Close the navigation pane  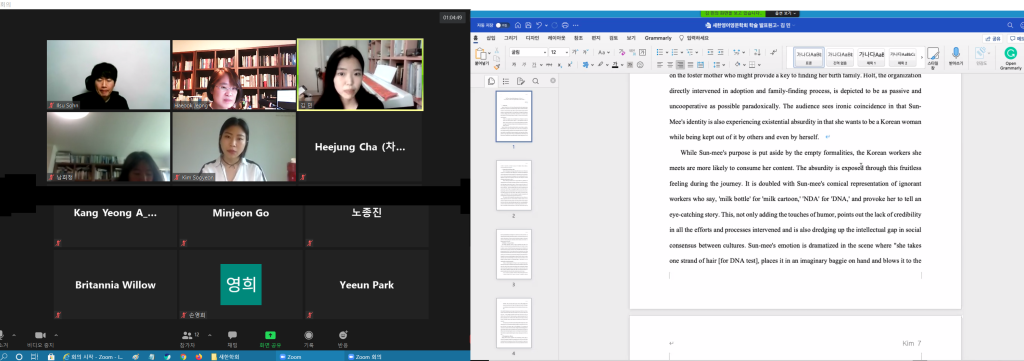pyautogui.click(x=553, y=81)
